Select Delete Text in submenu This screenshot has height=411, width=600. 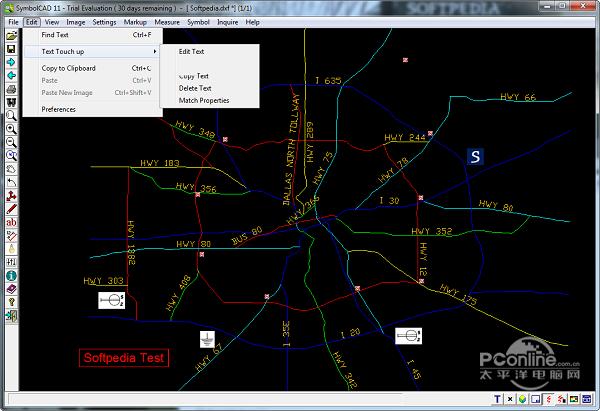(210, 88)
